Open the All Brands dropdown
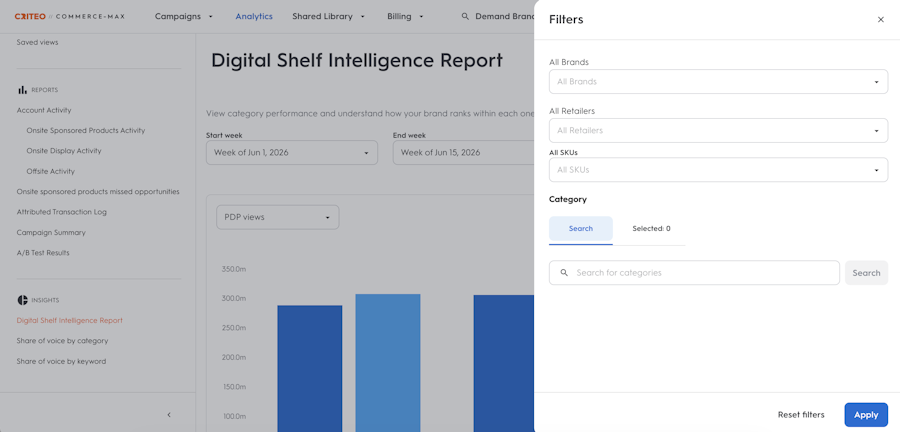The image size is (900, 432). pyautogui.click(x=718, y=81)
